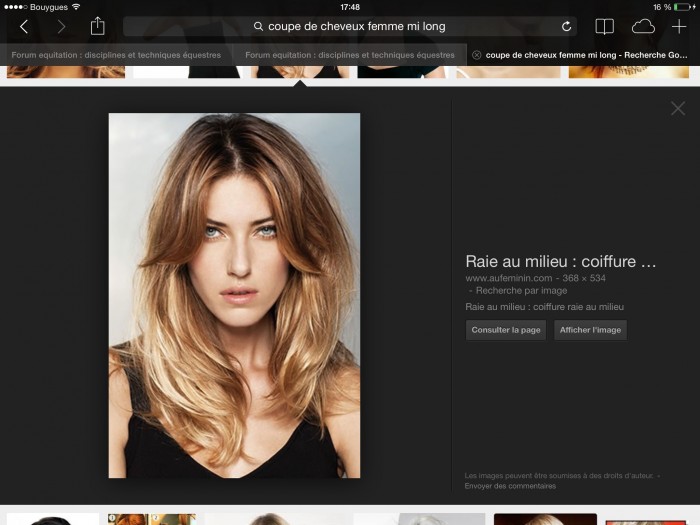Open the www.aufeminin.com source link
Screen dimensions: 700x525
[508, 277]
